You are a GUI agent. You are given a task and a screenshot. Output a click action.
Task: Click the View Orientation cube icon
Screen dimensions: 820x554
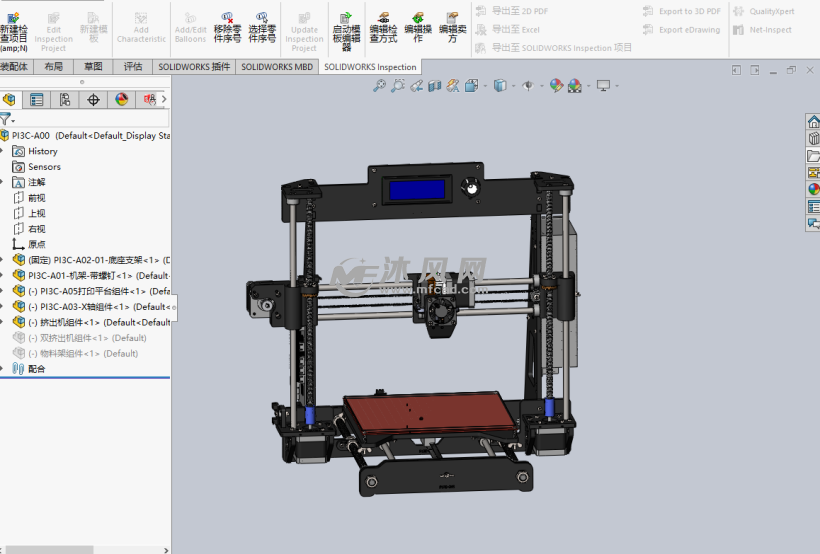pos(471,85)
